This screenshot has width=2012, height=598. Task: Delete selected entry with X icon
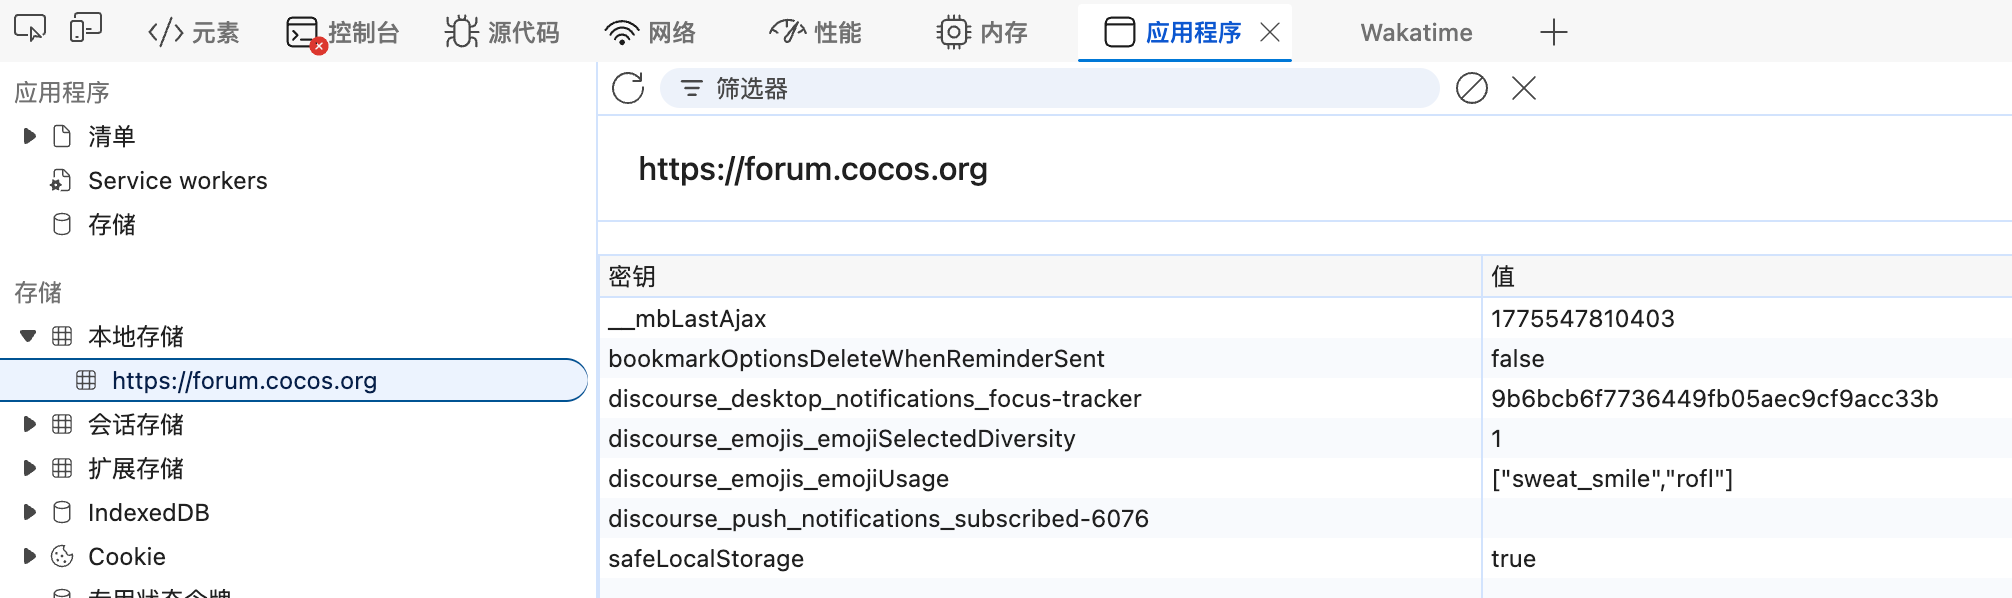point(1524,89)
